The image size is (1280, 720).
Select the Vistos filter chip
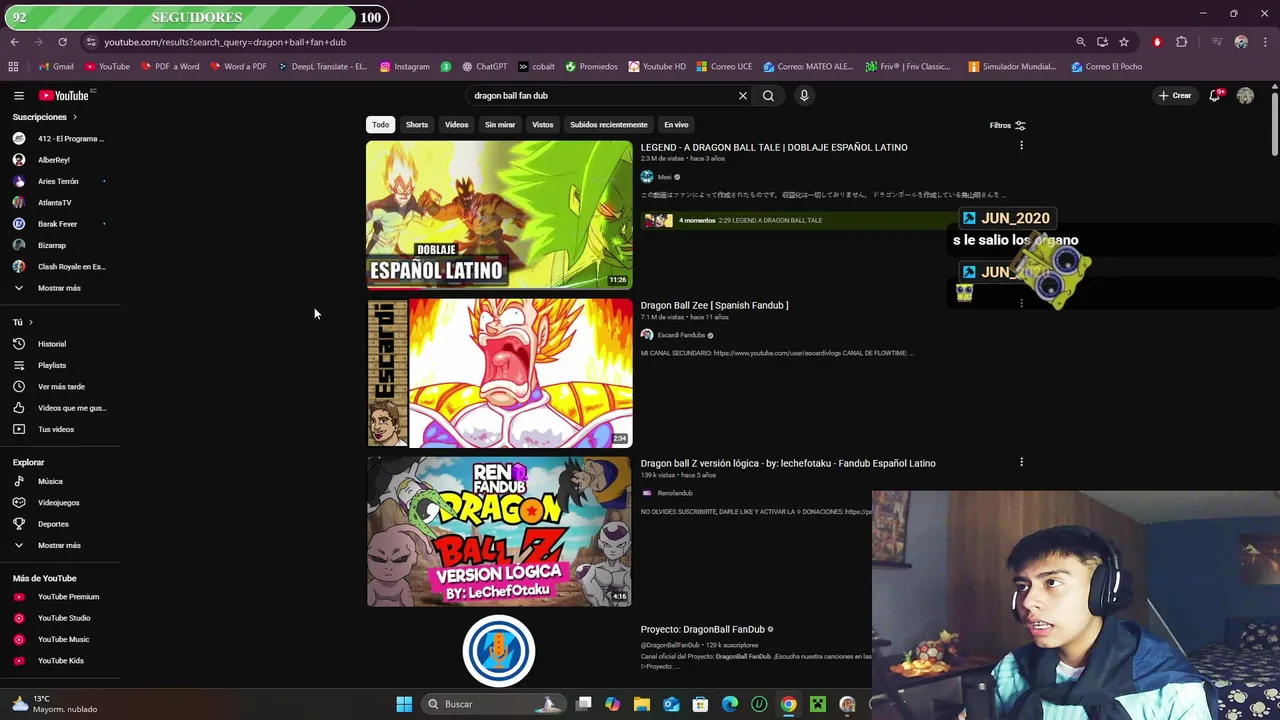[x=543, y=125]
